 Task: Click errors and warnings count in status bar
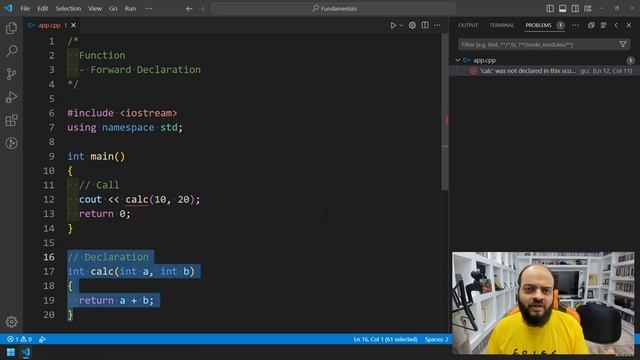(x=19, y=339)
